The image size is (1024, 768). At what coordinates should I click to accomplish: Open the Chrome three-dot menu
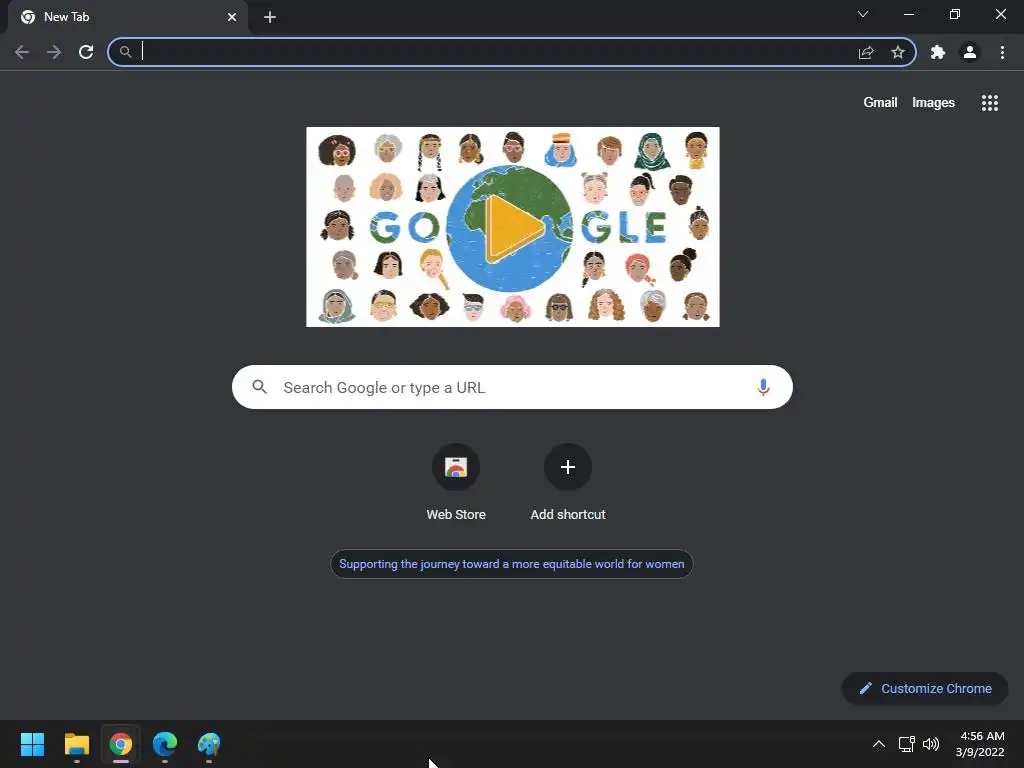click(1002, 52)
